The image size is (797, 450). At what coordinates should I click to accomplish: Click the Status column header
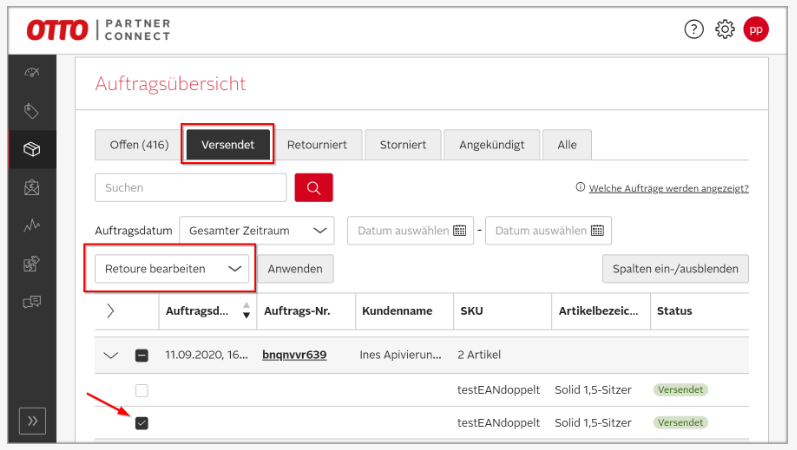tap(675, 311)
